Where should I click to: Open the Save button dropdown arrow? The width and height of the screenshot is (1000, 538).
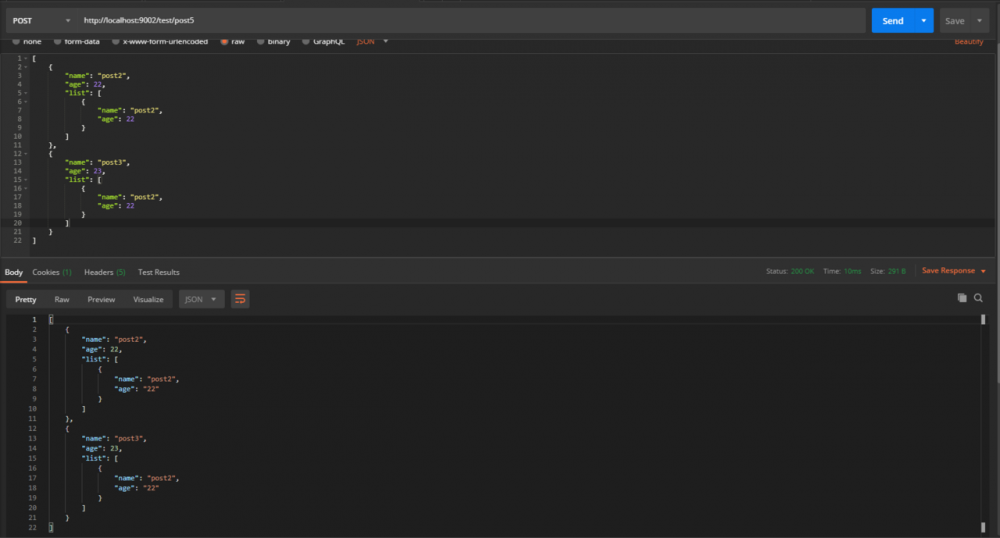[980, 20]
